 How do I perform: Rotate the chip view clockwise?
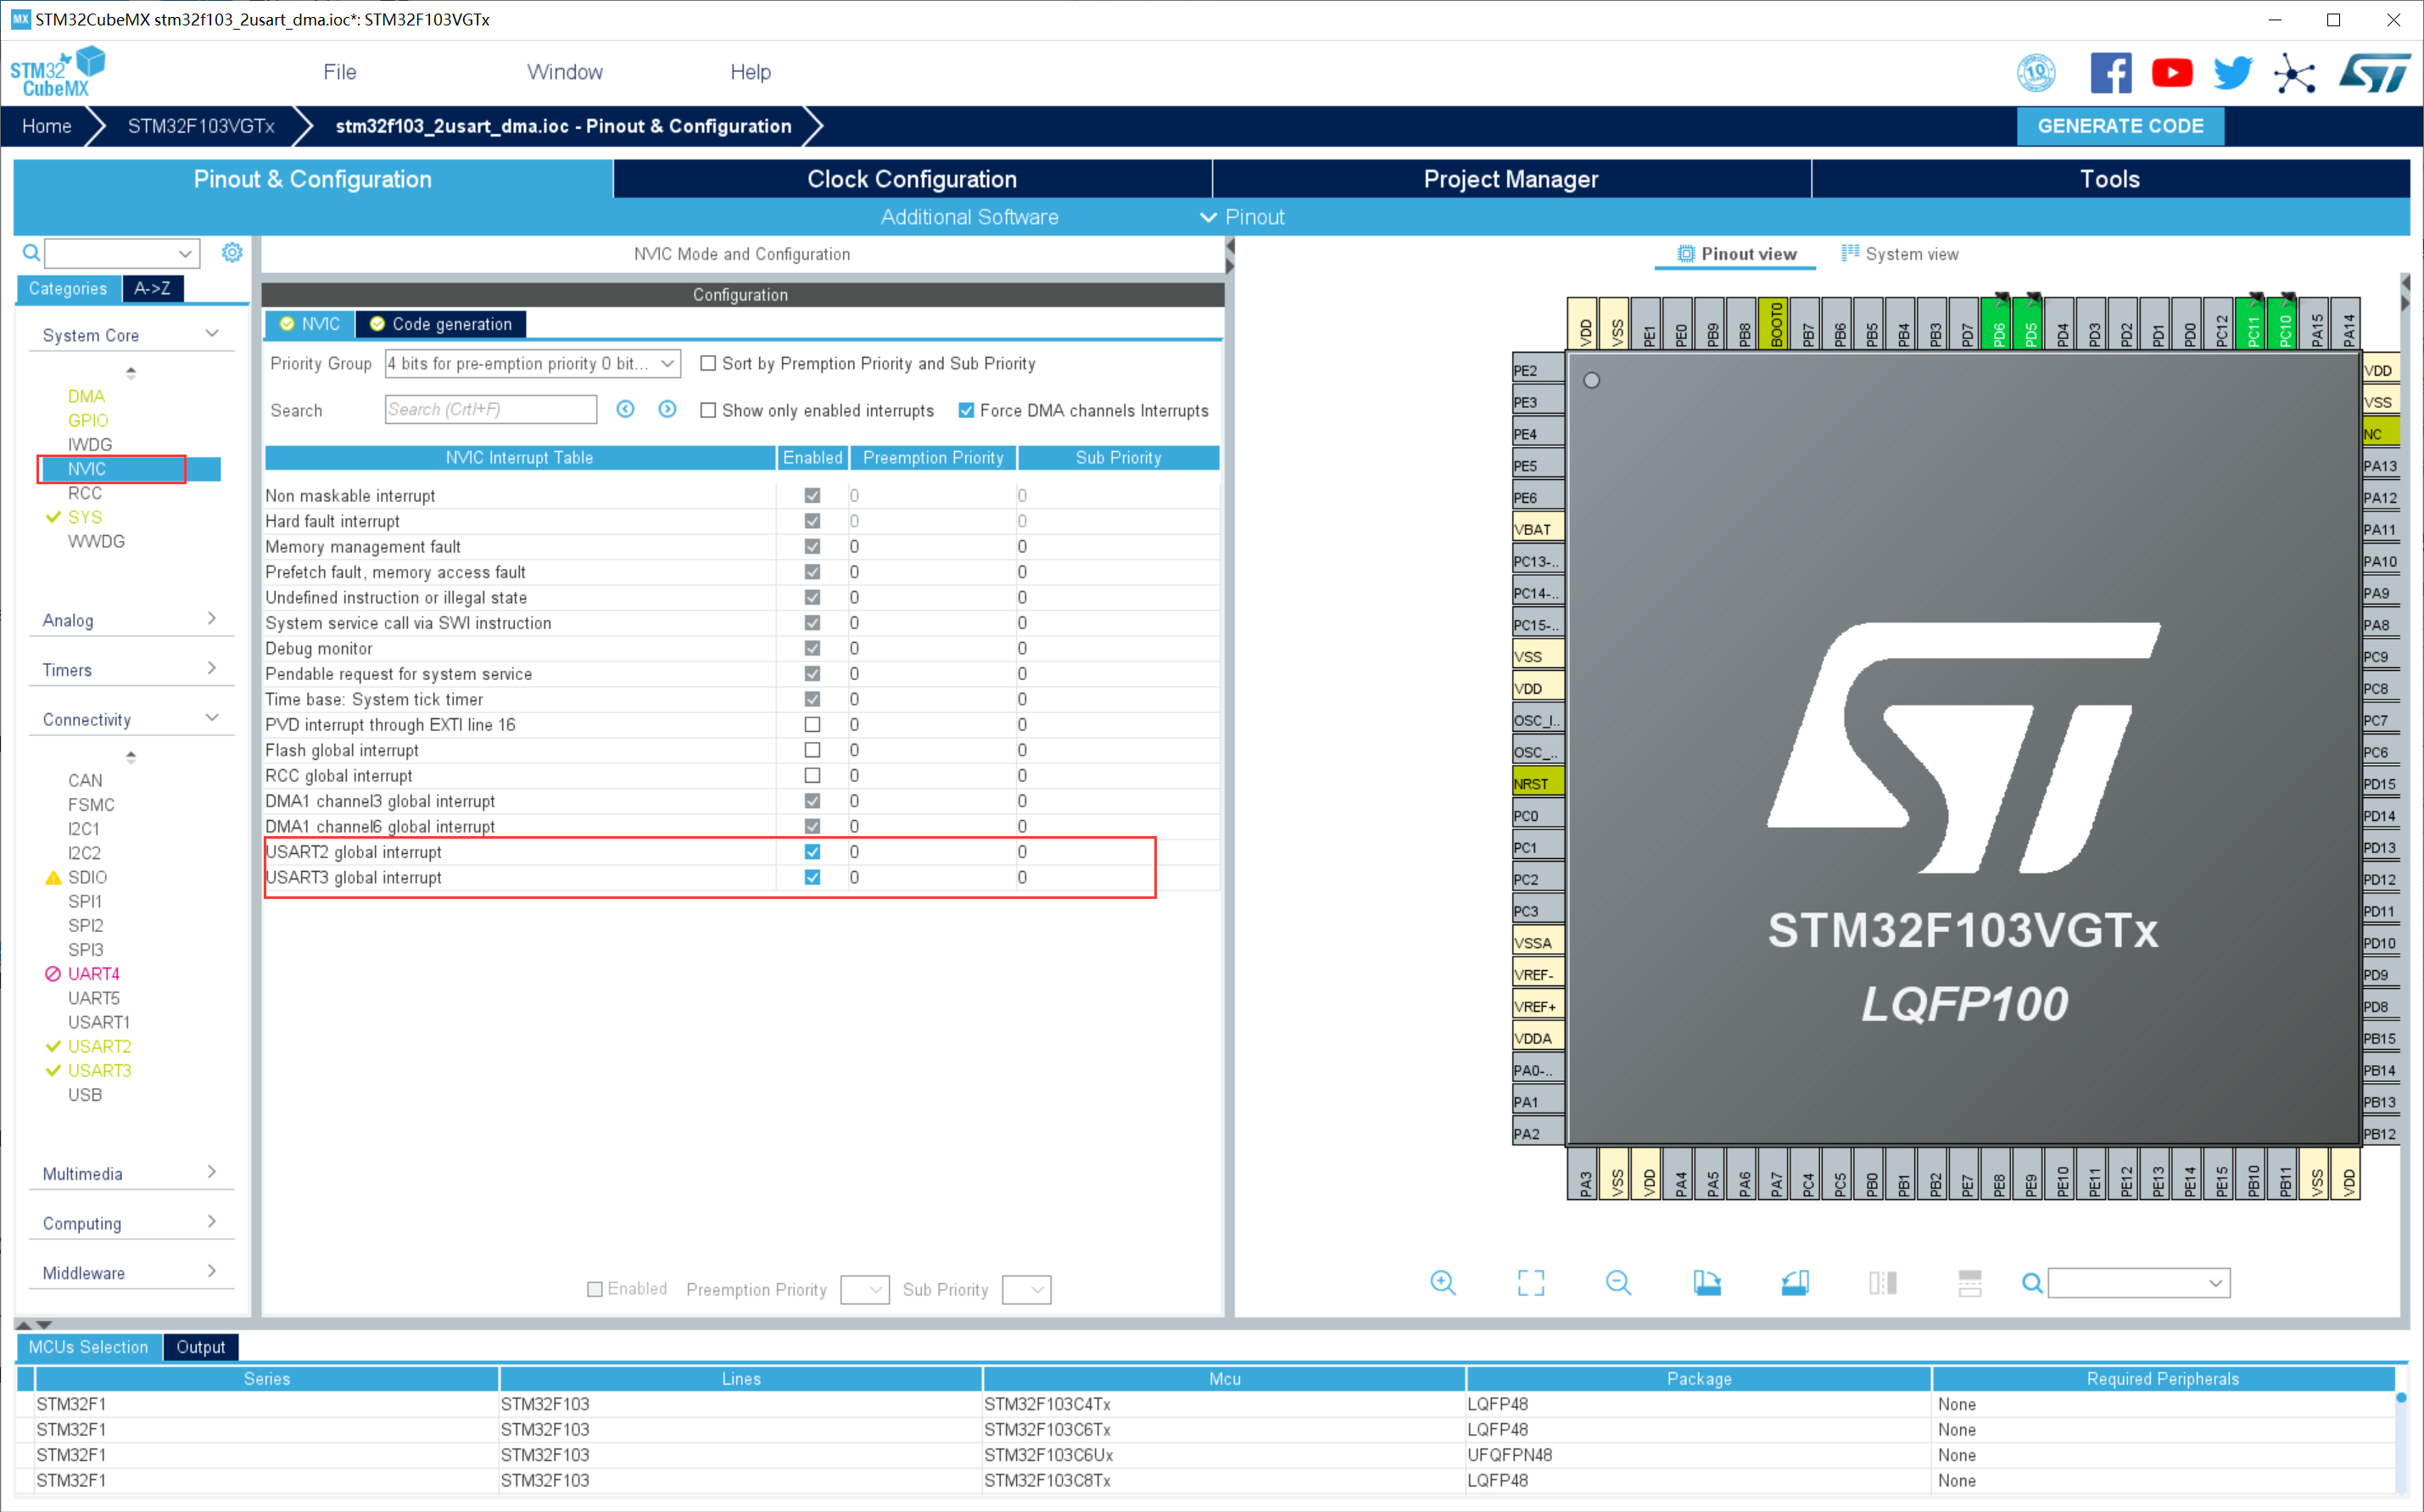click(x=1706, y=1283)
